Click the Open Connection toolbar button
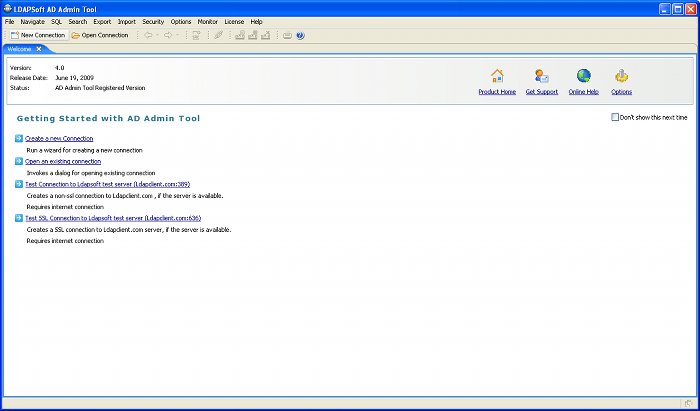This screenshot has height=411, width=700. click(x=99, y=35)
